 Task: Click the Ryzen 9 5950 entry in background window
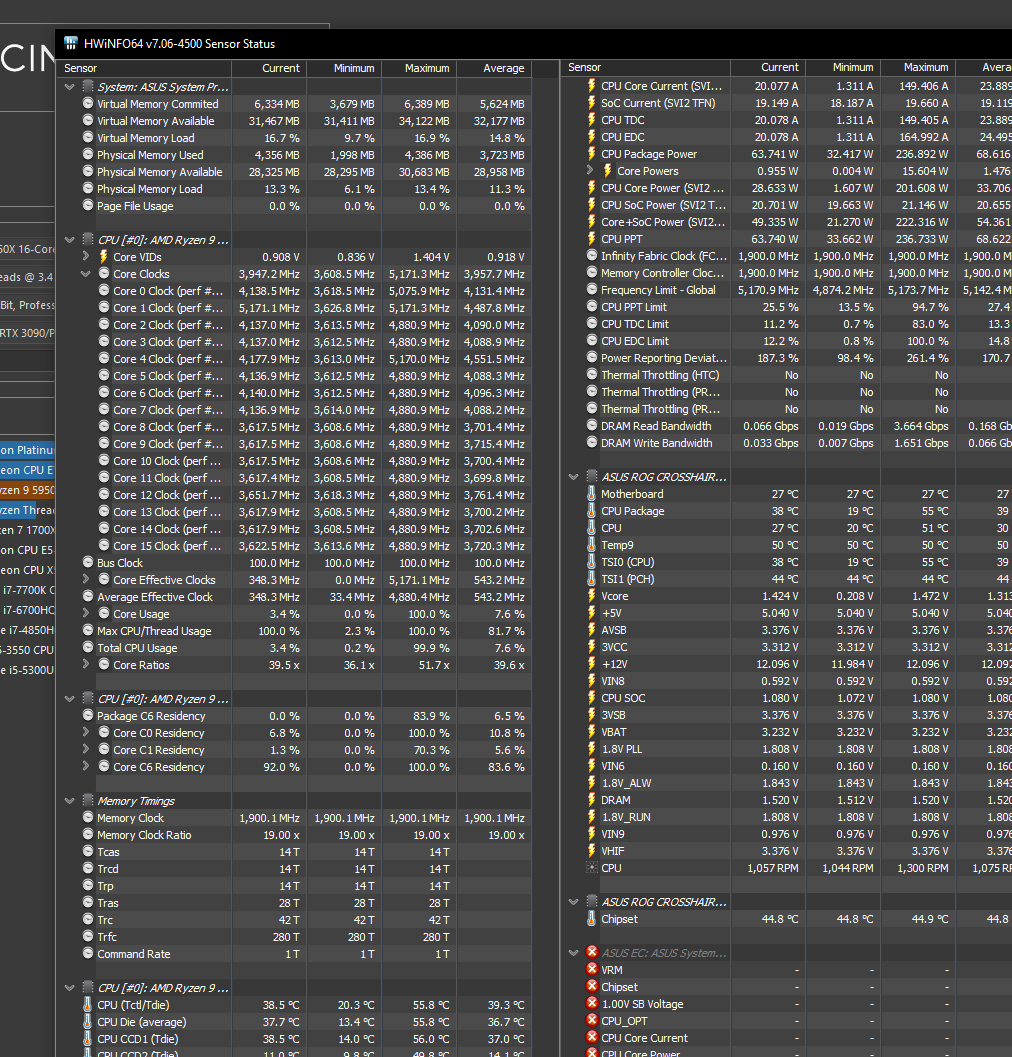click(27, 490)
